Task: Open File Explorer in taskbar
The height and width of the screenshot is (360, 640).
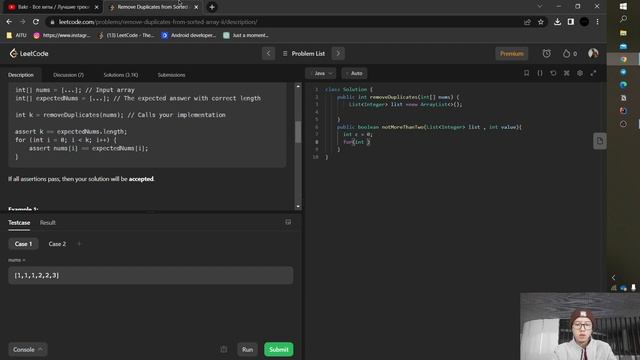Action: point(623,33)
